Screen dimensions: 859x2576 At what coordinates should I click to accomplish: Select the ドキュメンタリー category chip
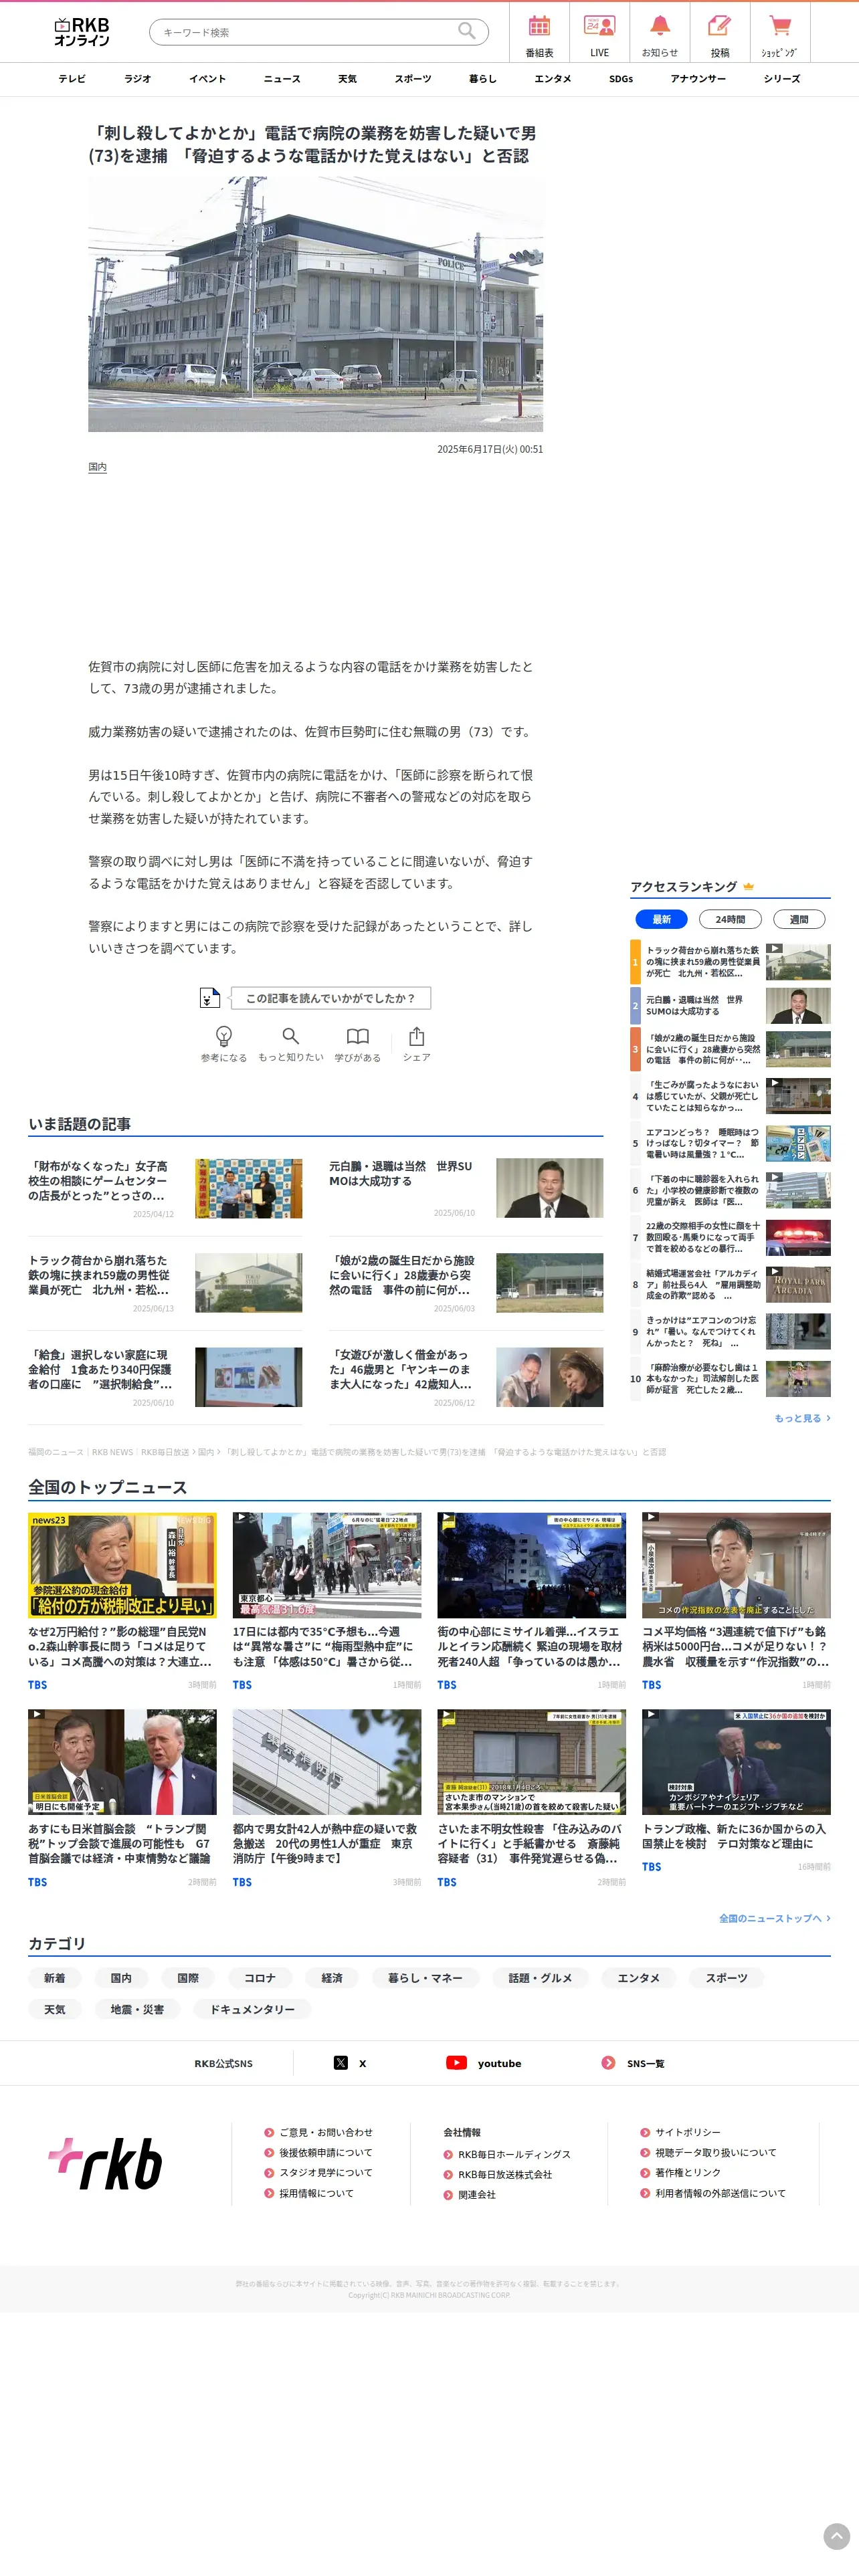coord(252,2009)
